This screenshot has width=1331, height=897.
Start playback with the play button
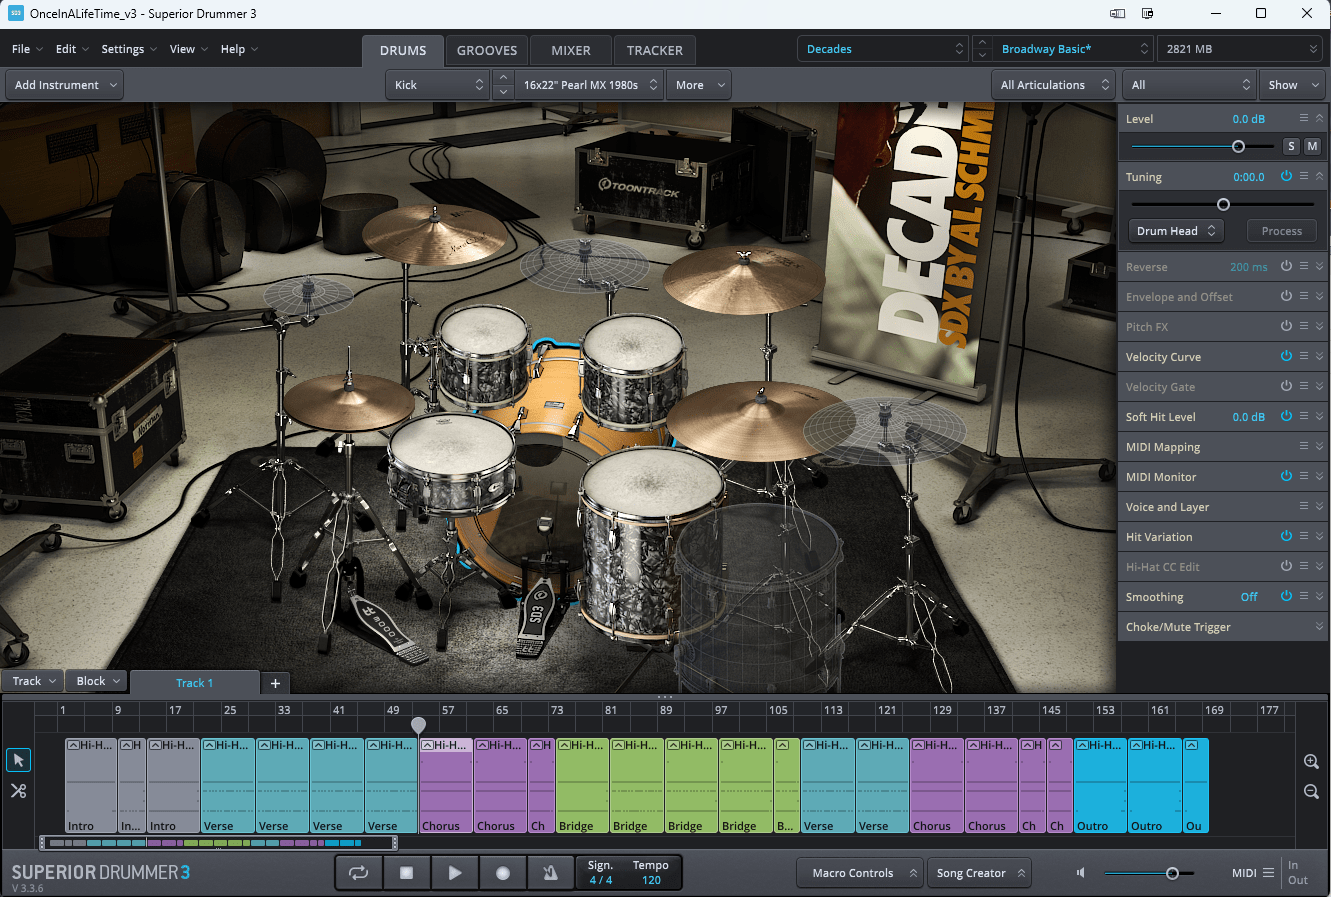tap(455, 873)
